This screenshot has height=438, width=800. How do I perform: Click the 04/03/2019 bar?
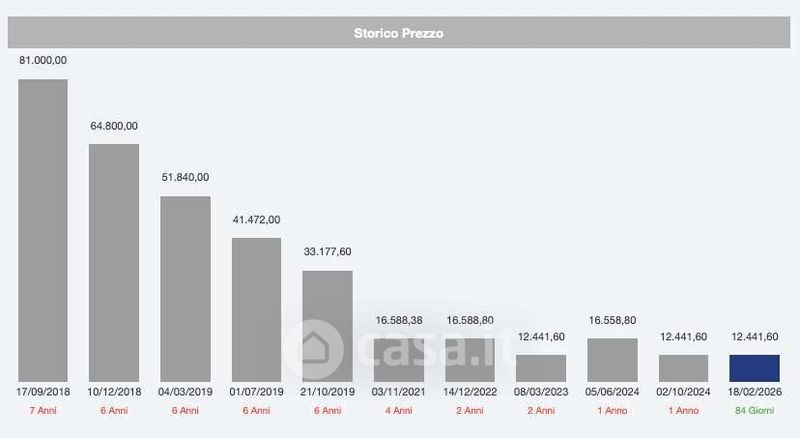(x=186, y=288)
